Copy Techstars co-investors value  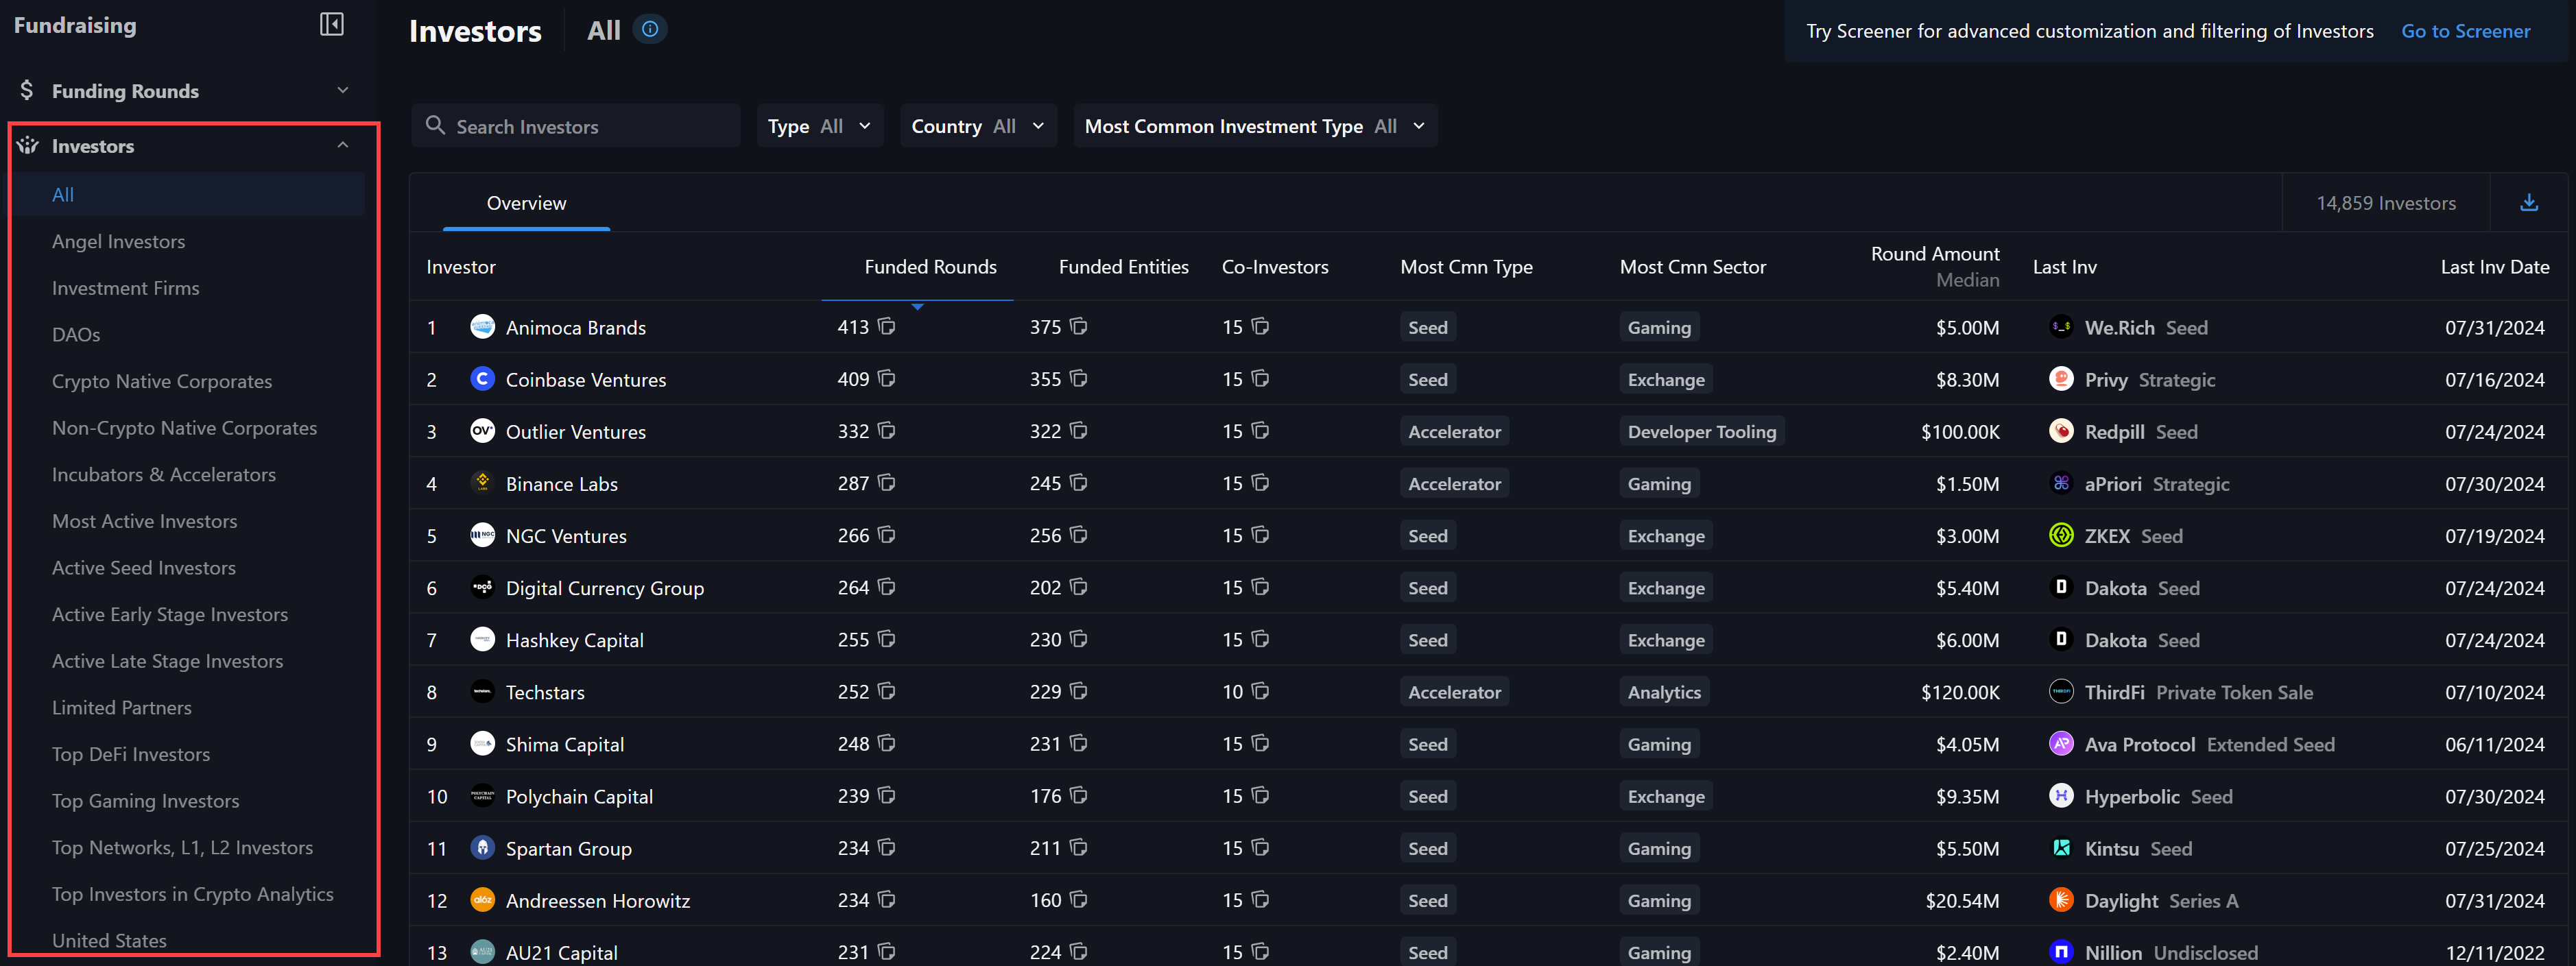1260,691
